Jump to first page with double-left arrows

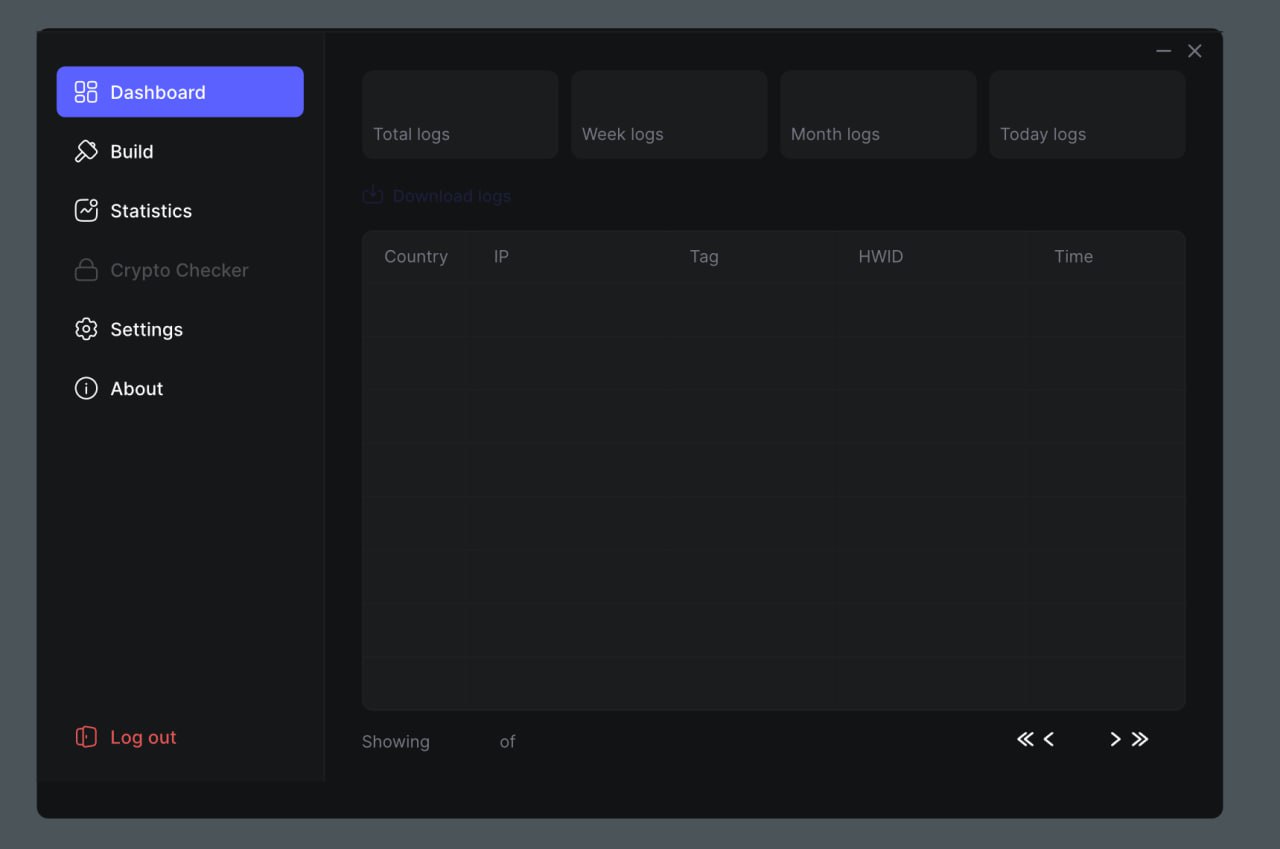tap(1025, 739)
